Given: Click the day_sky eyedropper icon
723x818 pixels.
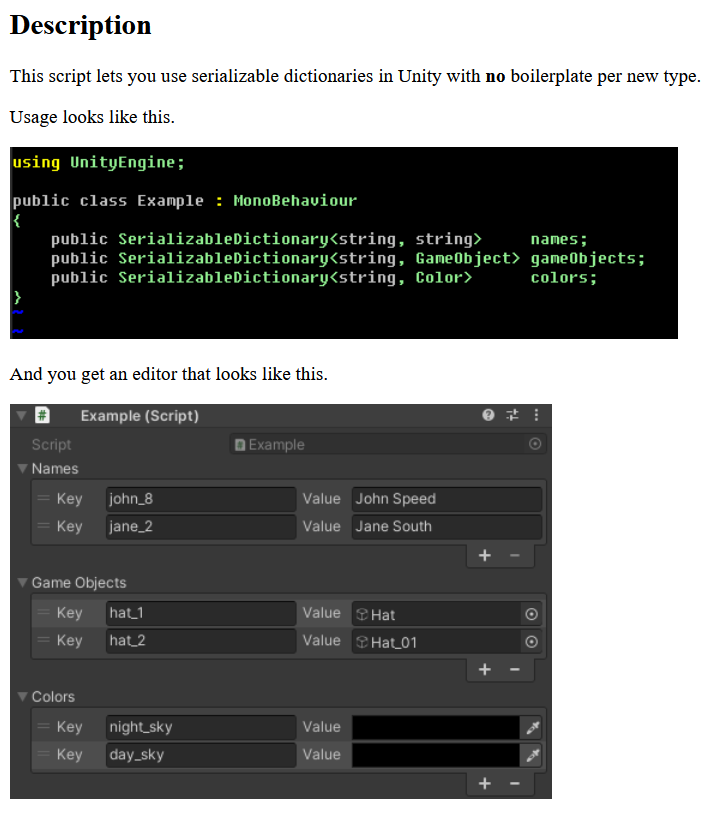Looking at the screenshot, I should point(532,756).
